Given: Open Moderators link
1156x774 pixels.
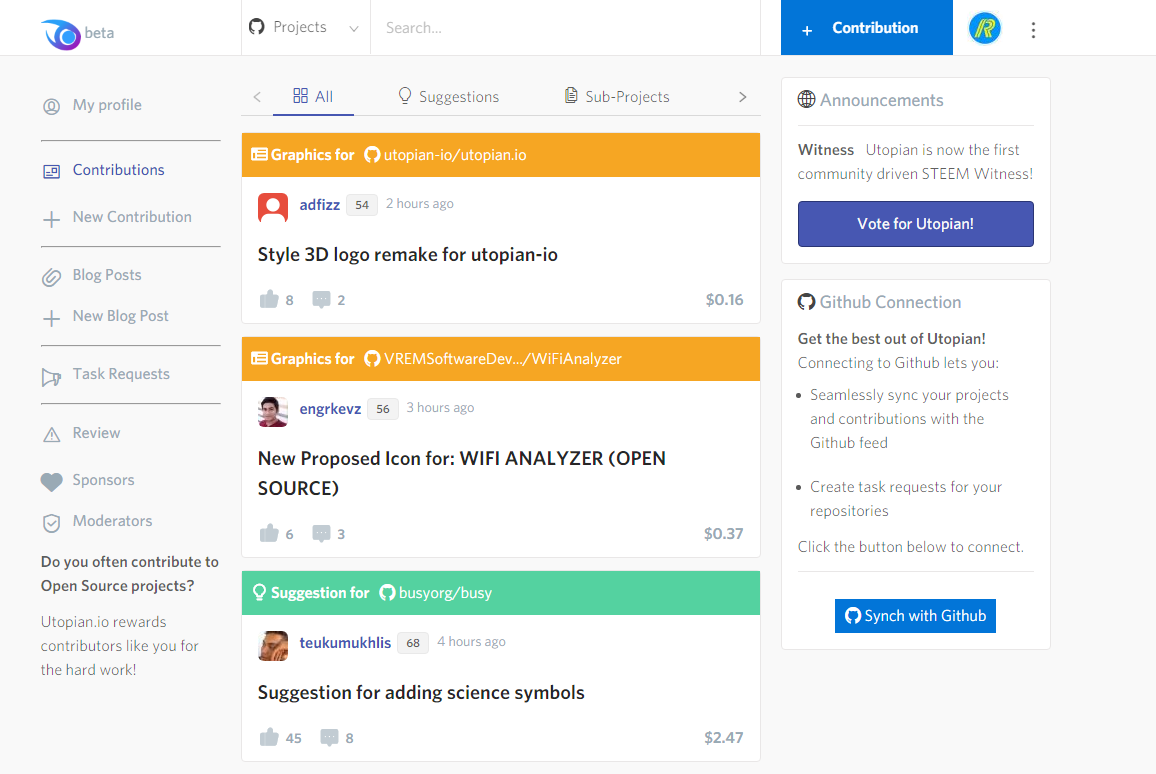Looking at the screenshot, I should (112, 520).
